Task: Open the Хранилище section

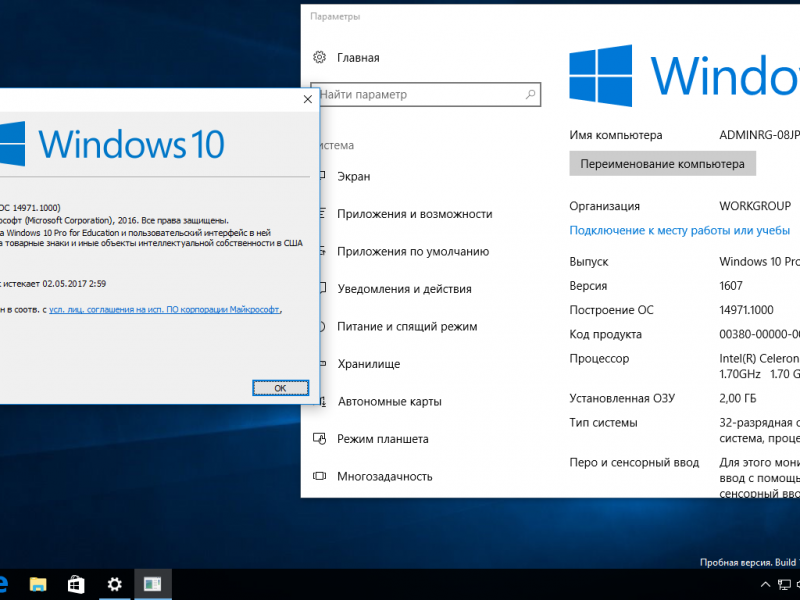Action: (368, 364)
